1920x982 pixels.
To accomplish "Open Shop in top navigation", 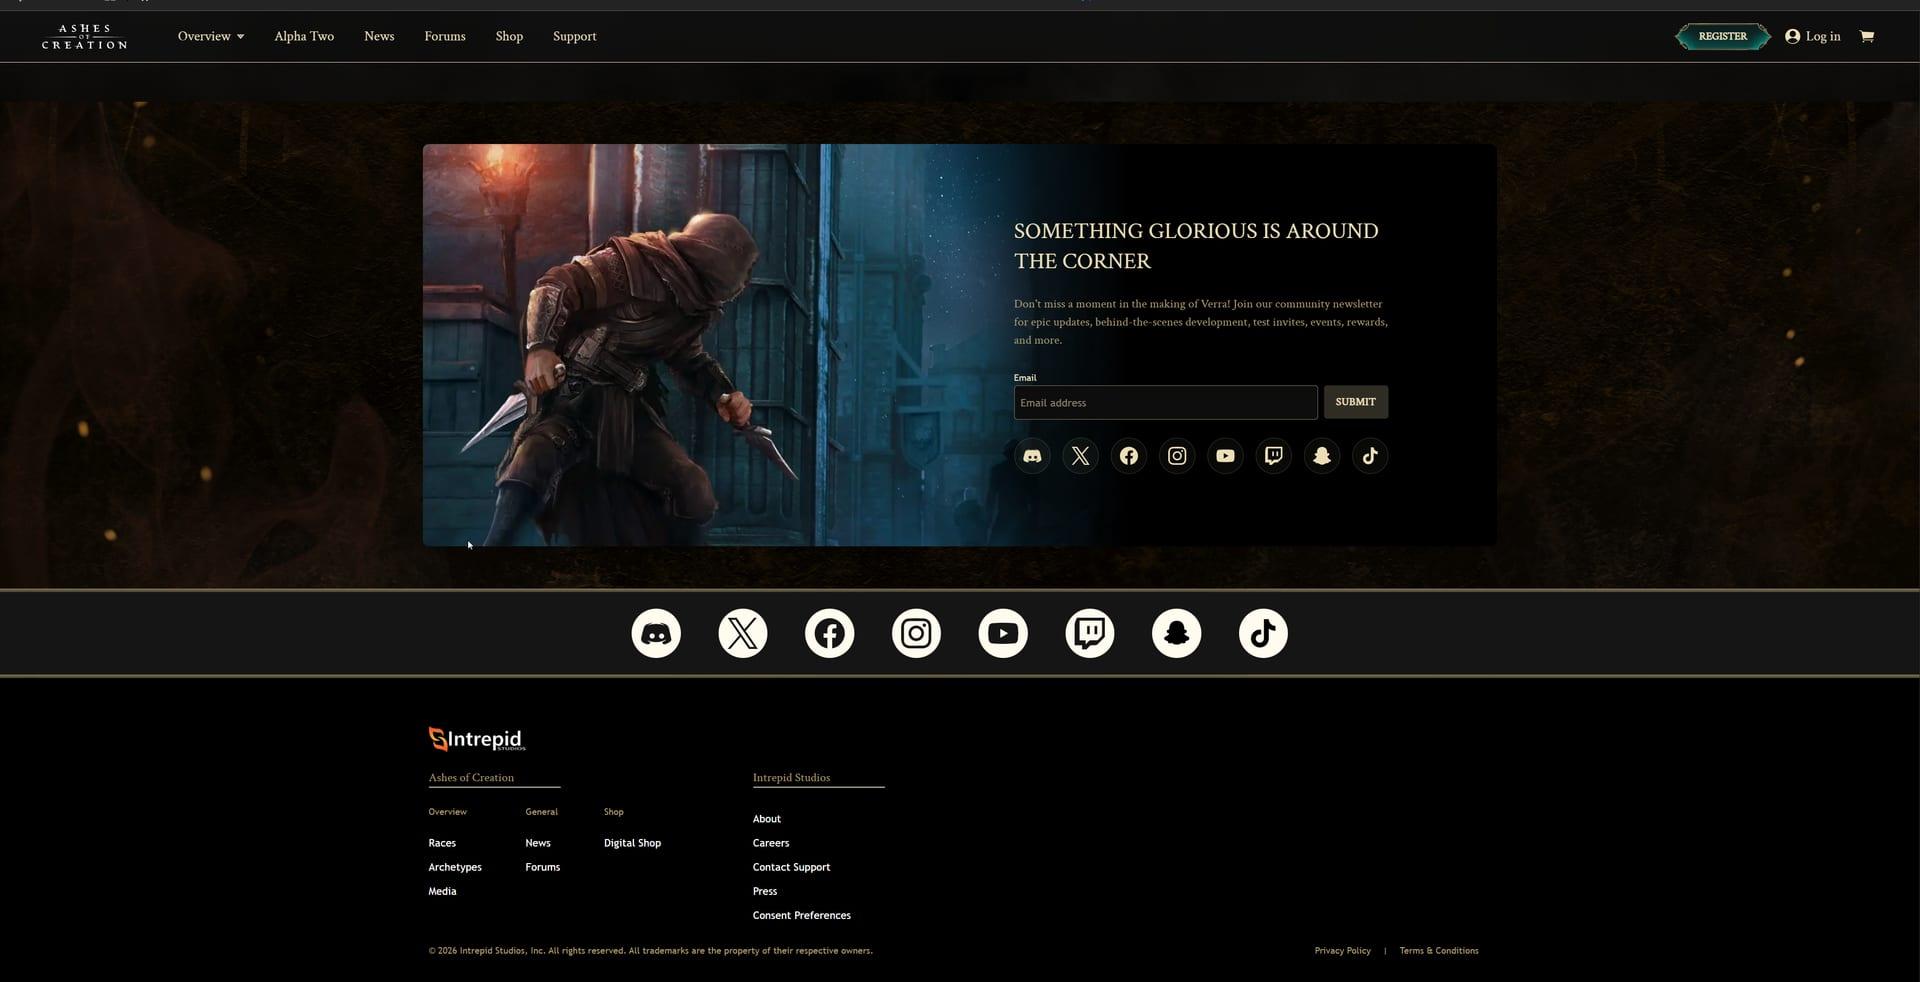I will click(x=509, y=36).
